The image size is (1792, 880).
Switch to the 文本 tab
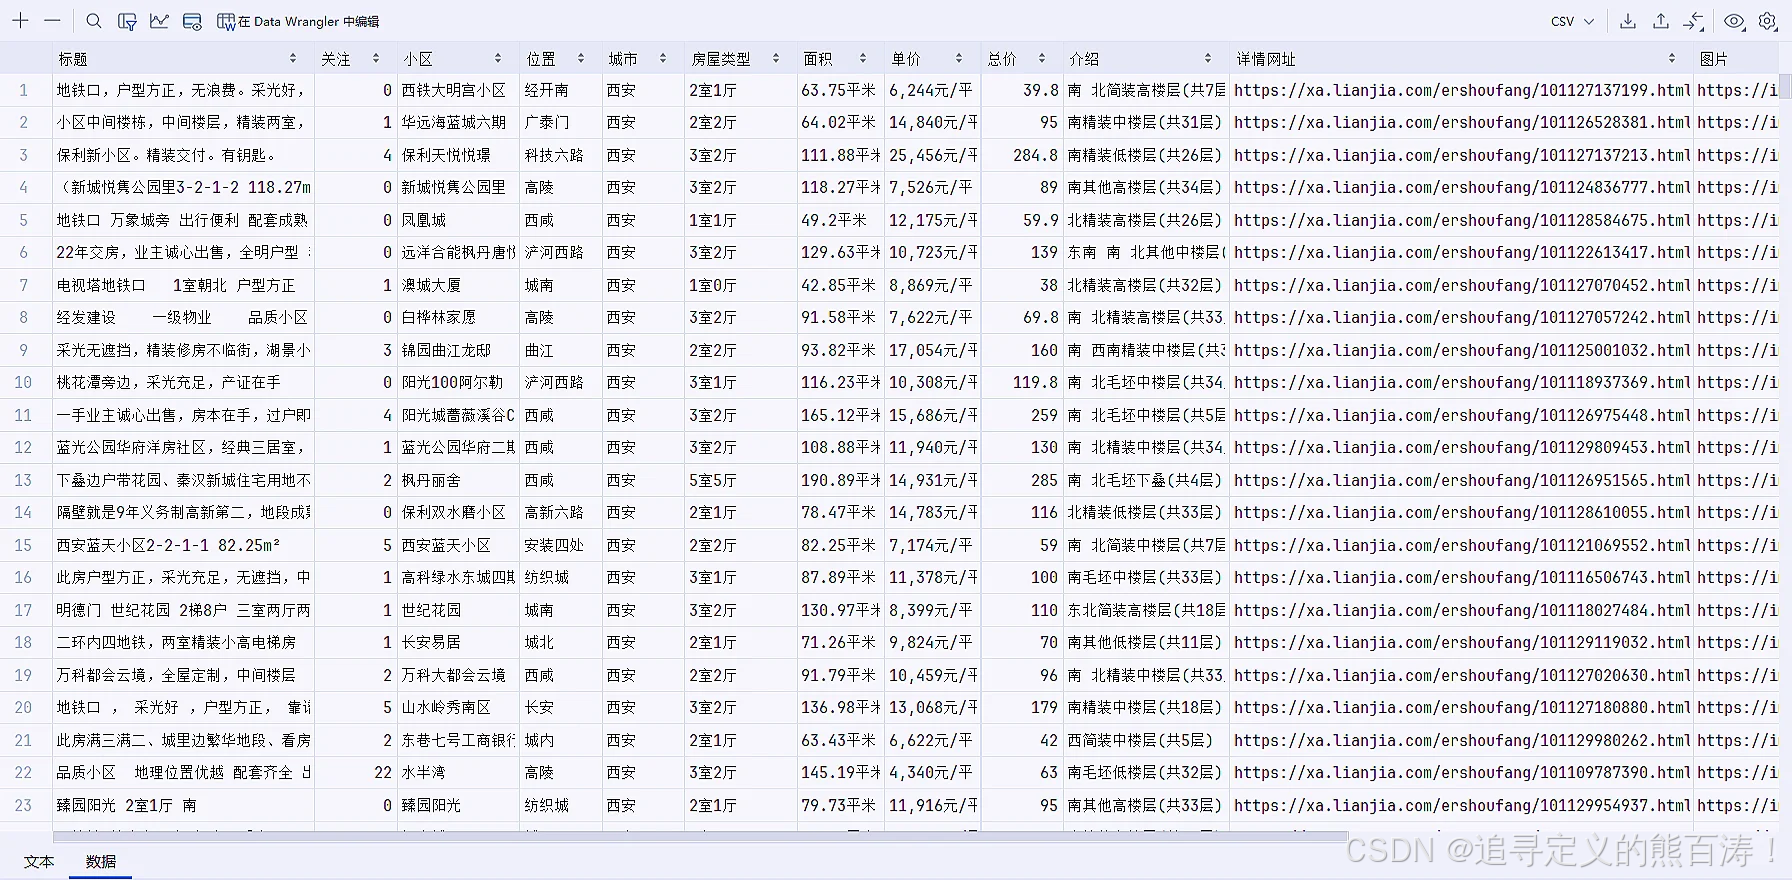[x=39, y=861]
